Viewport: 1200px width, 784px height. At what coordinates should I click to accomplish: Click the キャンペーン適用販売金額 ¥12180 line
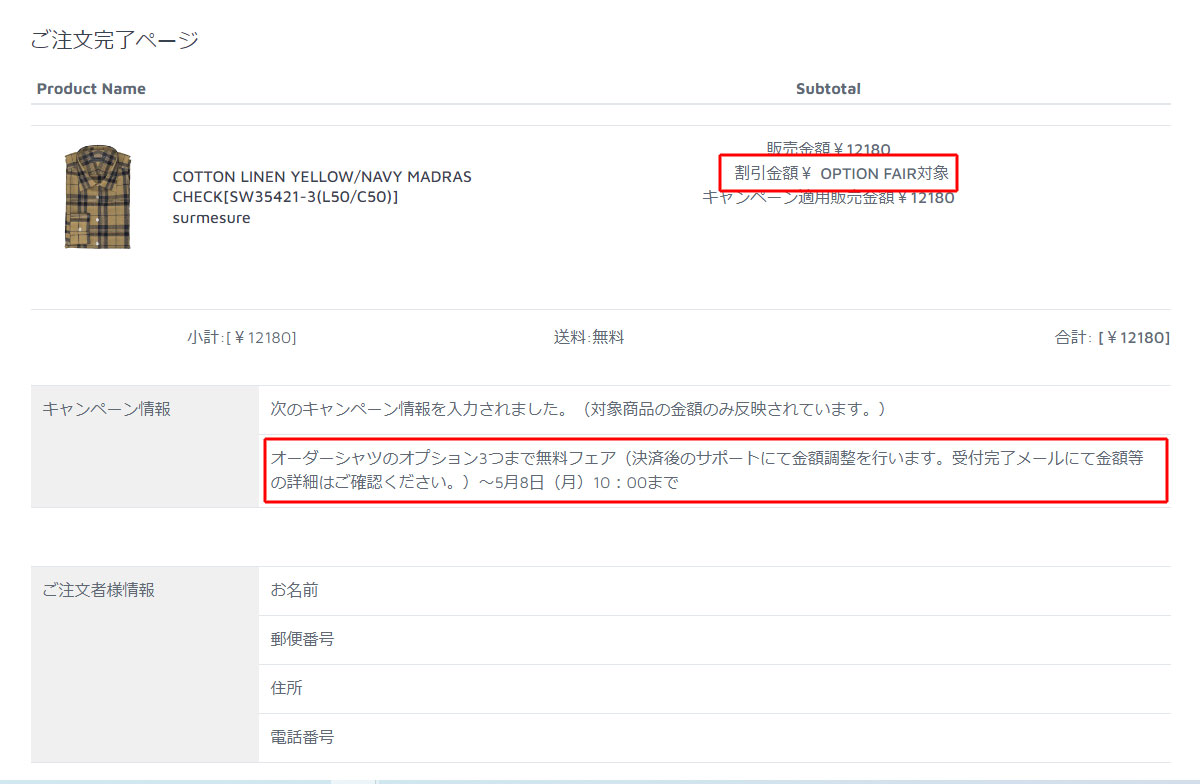pos(828,198)
